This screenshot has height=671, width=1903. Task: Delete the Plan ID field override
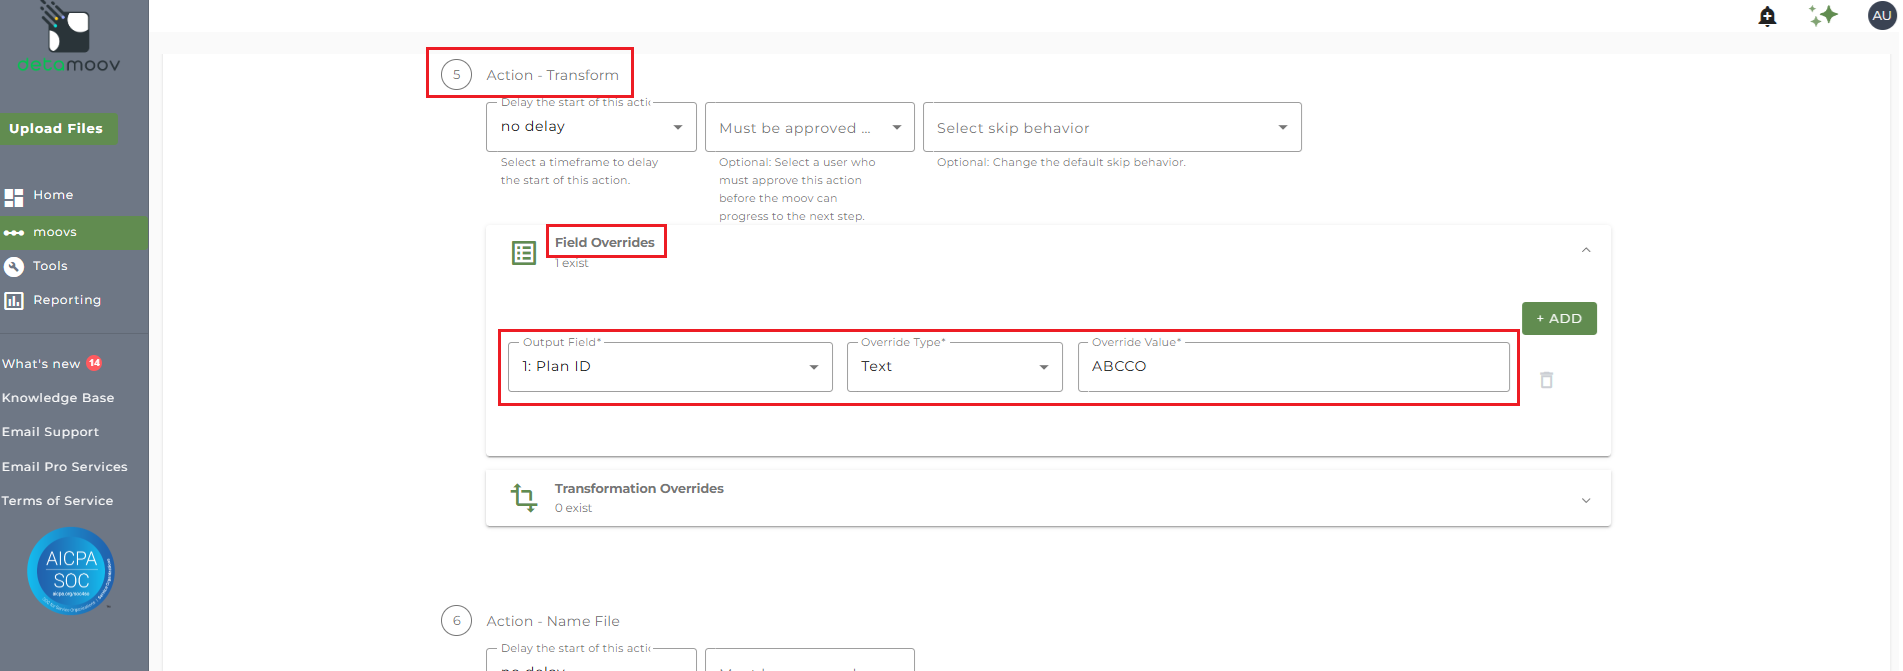pyautogui.click(x=1546, y=380)
